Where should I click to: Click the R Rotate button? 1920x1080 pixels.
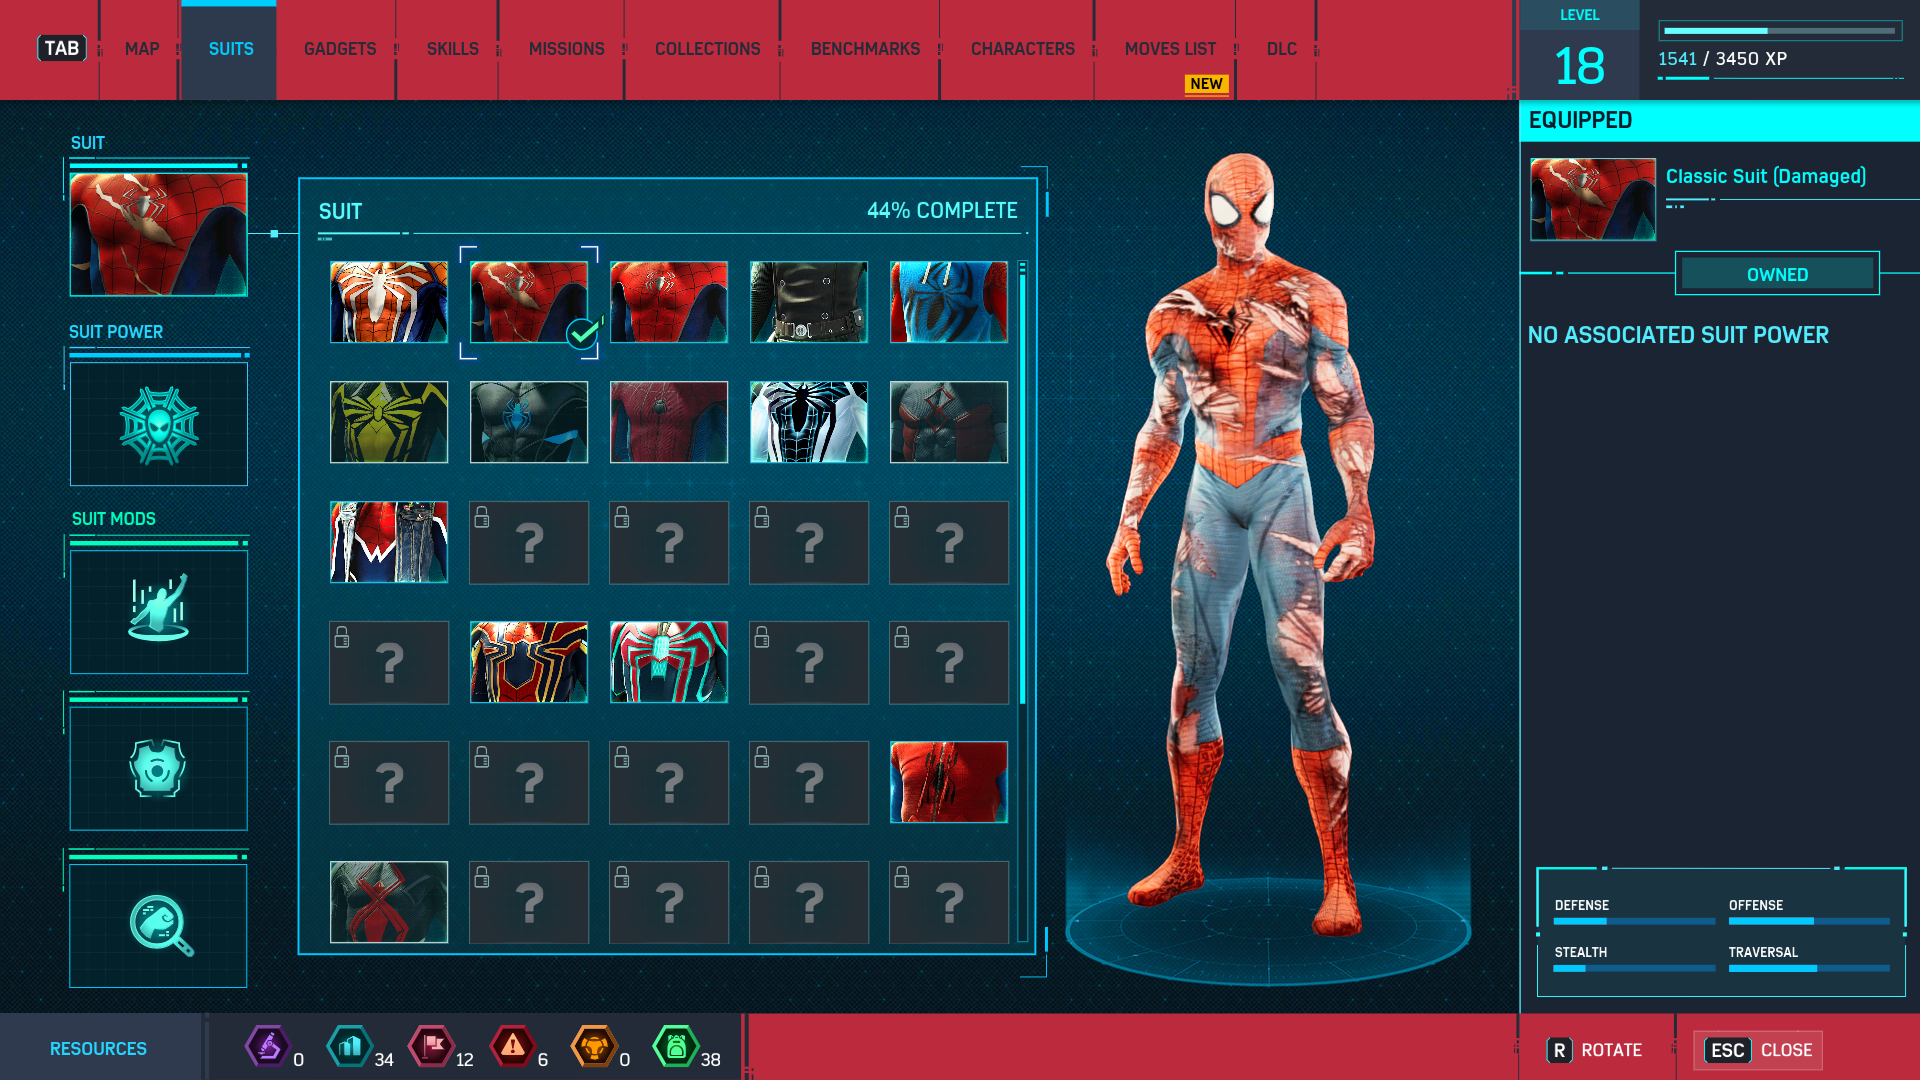(1595, 1050)
